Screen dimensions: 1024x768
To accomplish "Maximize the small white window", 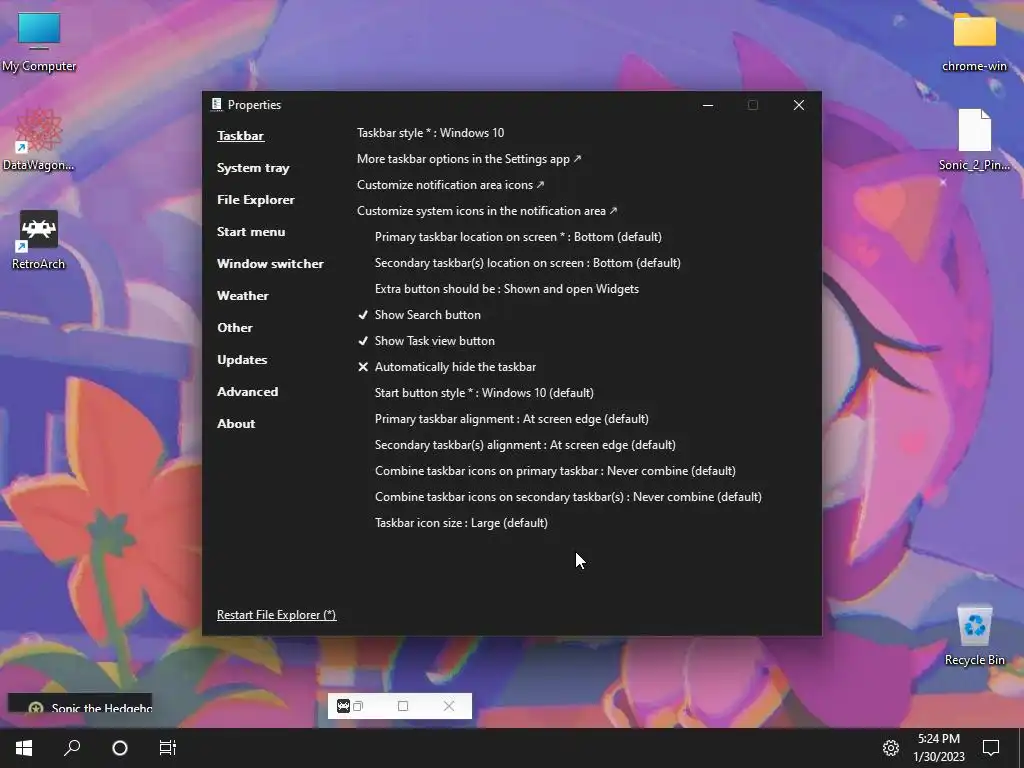I will [x=403, y=706].
